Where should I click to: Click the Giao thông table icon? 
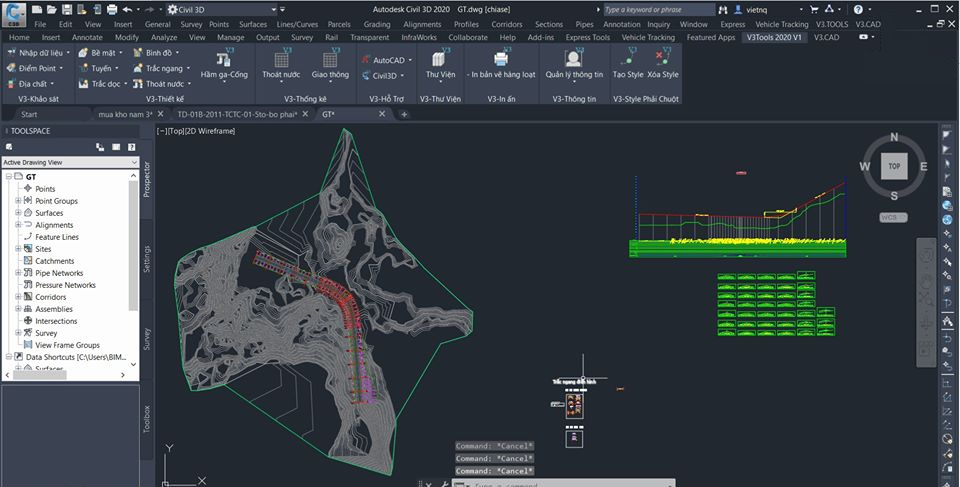(x=329, y=58)
